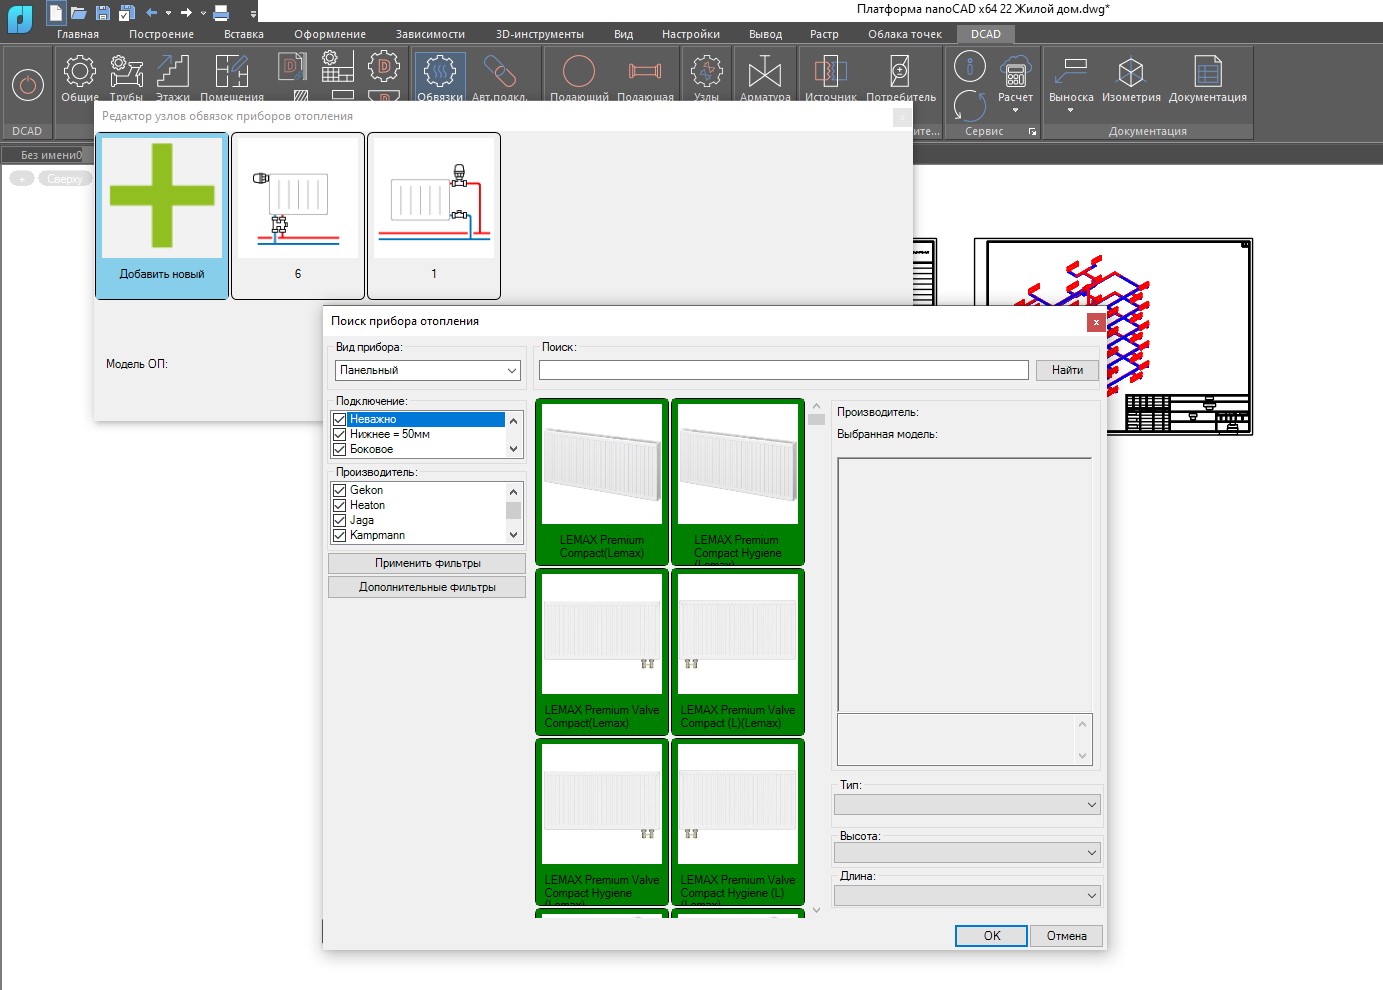This screenshot has height=990, width=1383.
Task: Switch to the Главная ribbon tab
Action: (x=78, y=34)
